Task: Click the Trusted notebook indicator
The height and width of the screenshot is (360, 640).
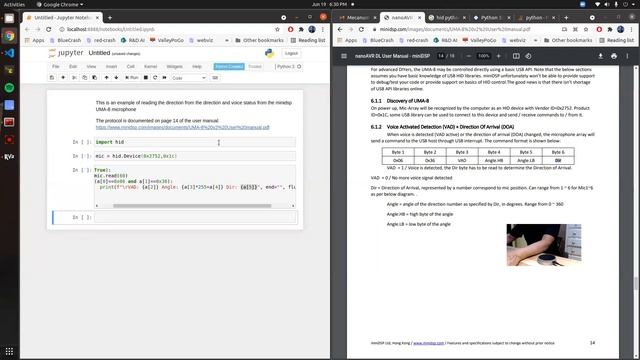Action: coord(255,67)
